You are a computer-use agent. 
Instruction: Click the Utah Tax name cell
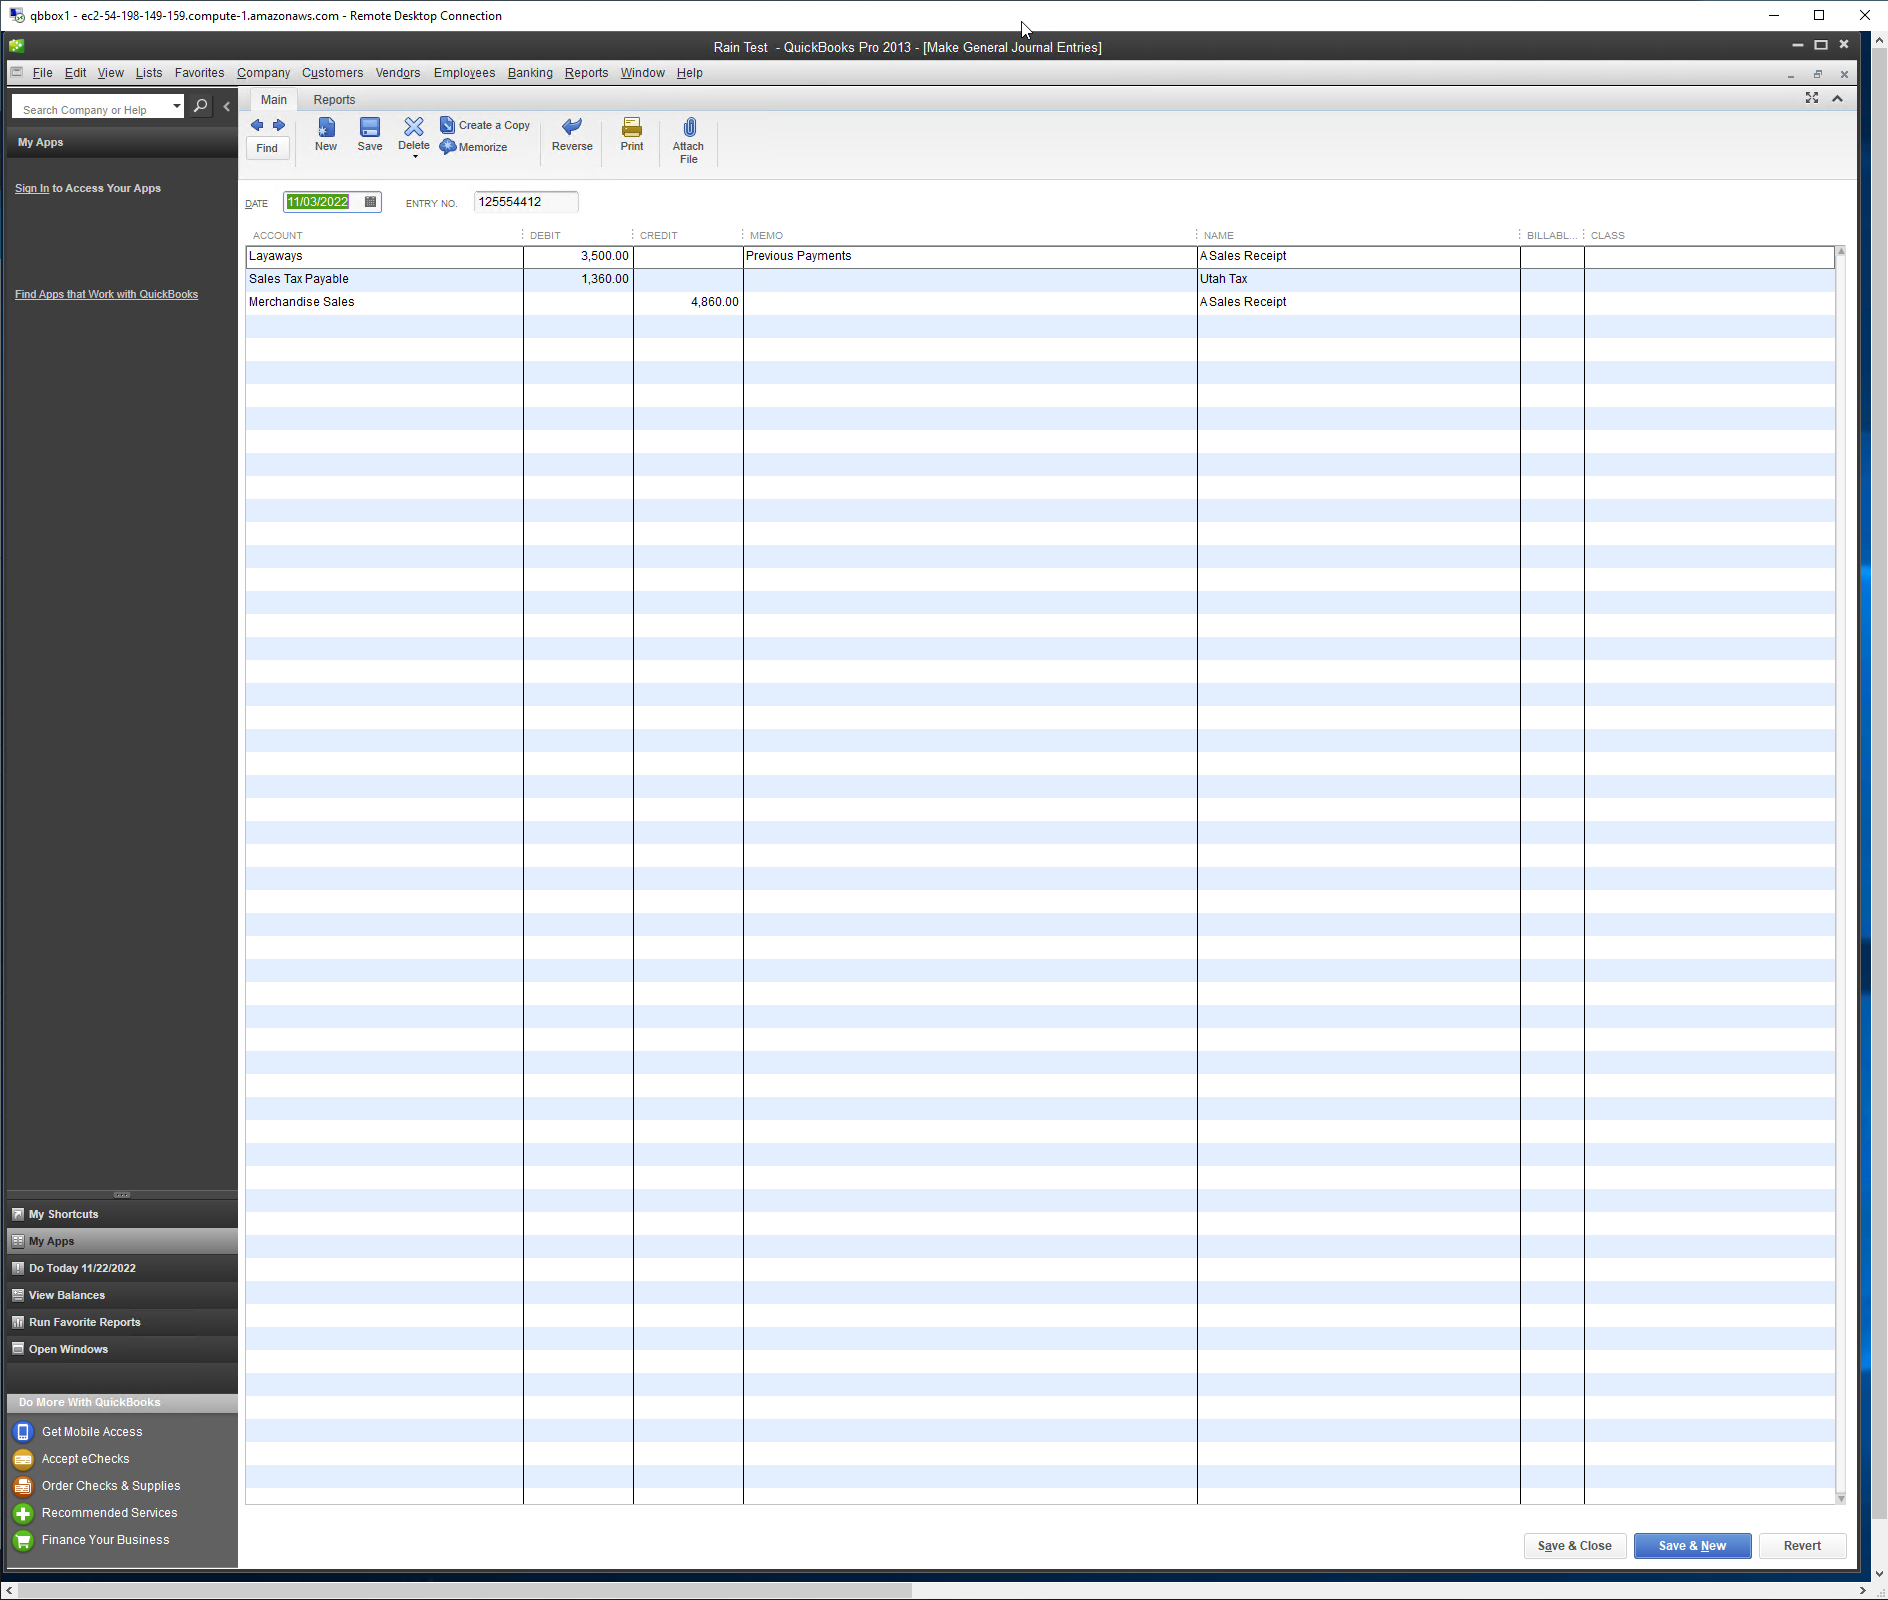tap(1359, 279)
